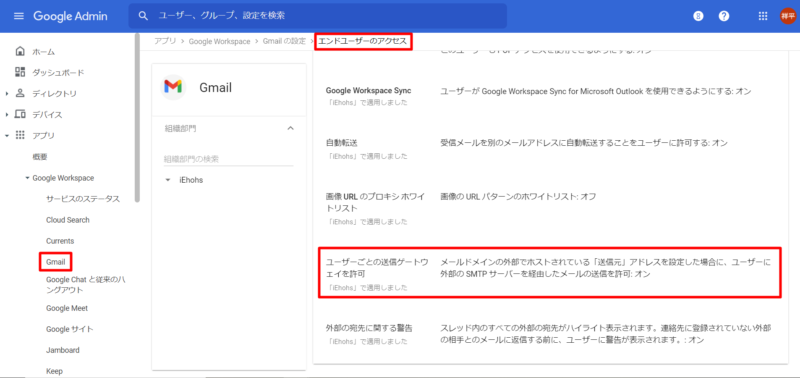Open the hamburger main menu

pyautogui.click(x=19, y=16)
